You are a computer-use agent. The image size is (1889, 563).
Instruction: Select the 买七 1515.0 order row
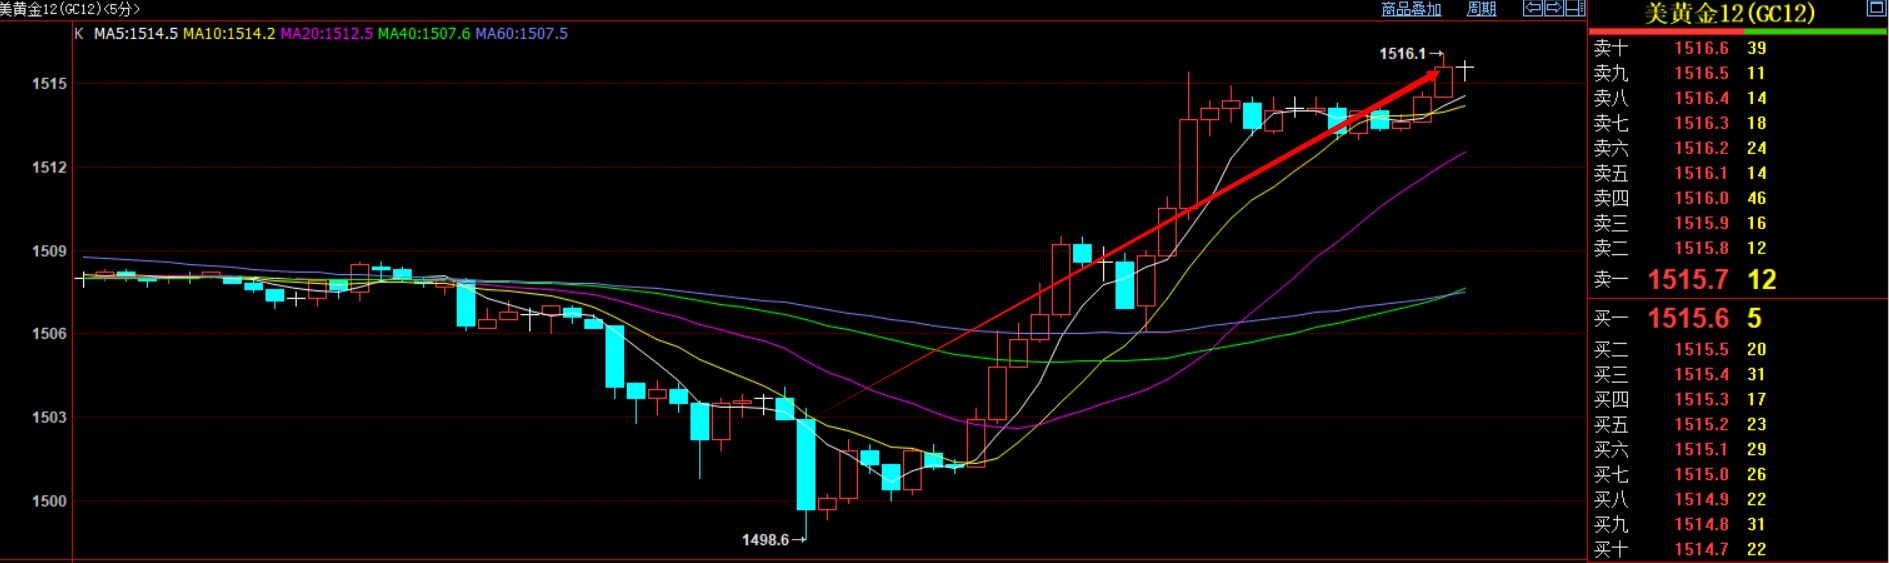pos(1738,475)
